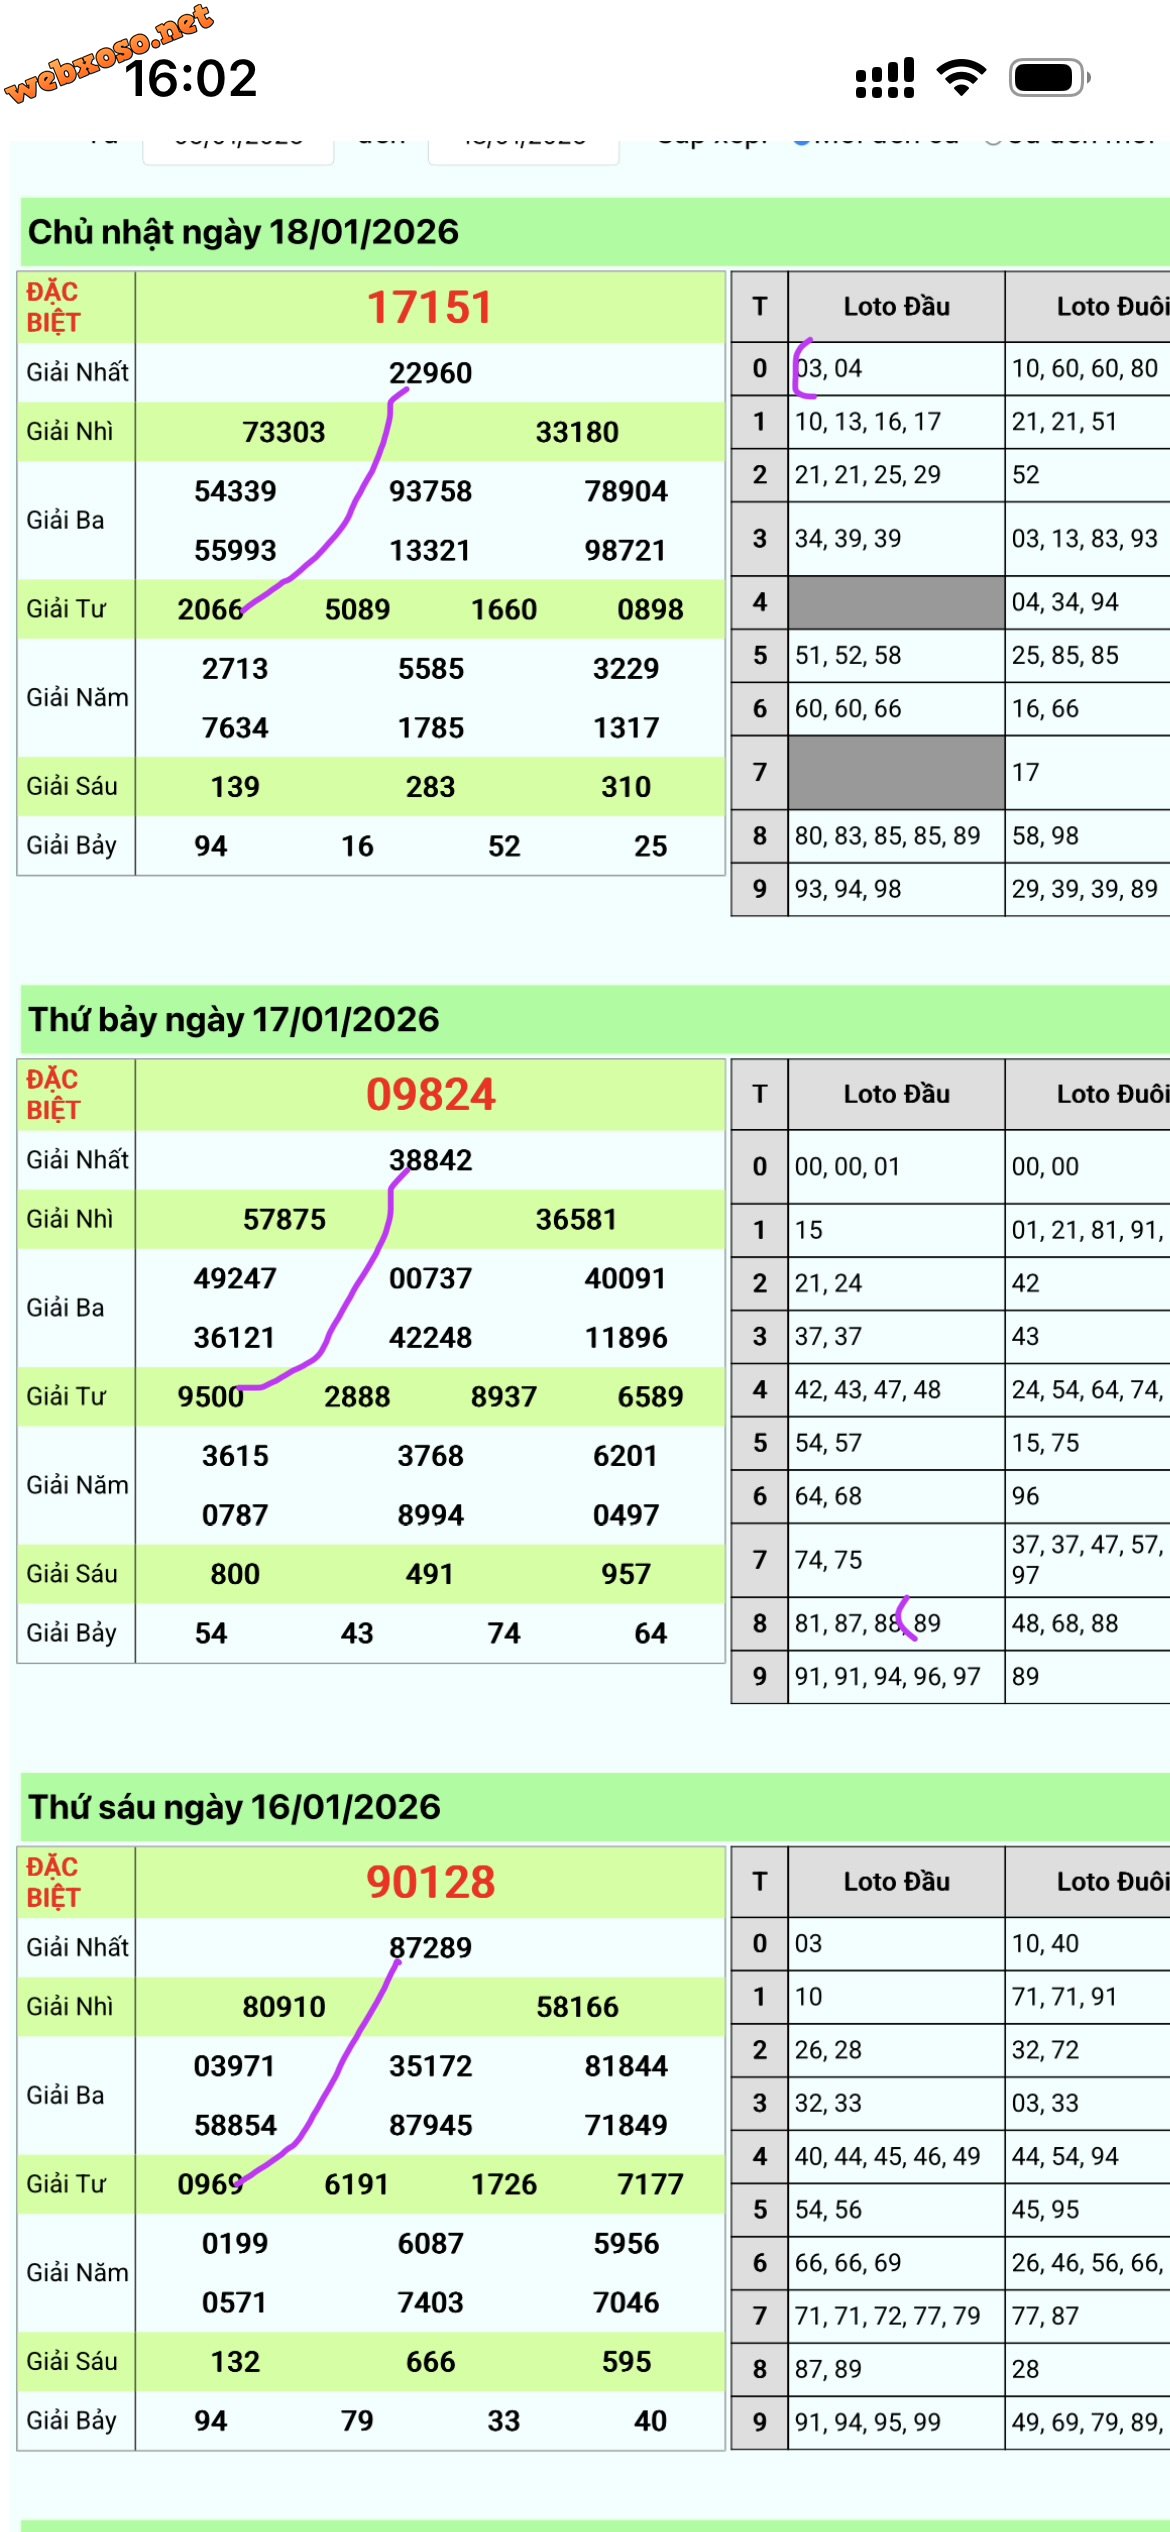Pick third prize number 35172

coord(430,2066)
